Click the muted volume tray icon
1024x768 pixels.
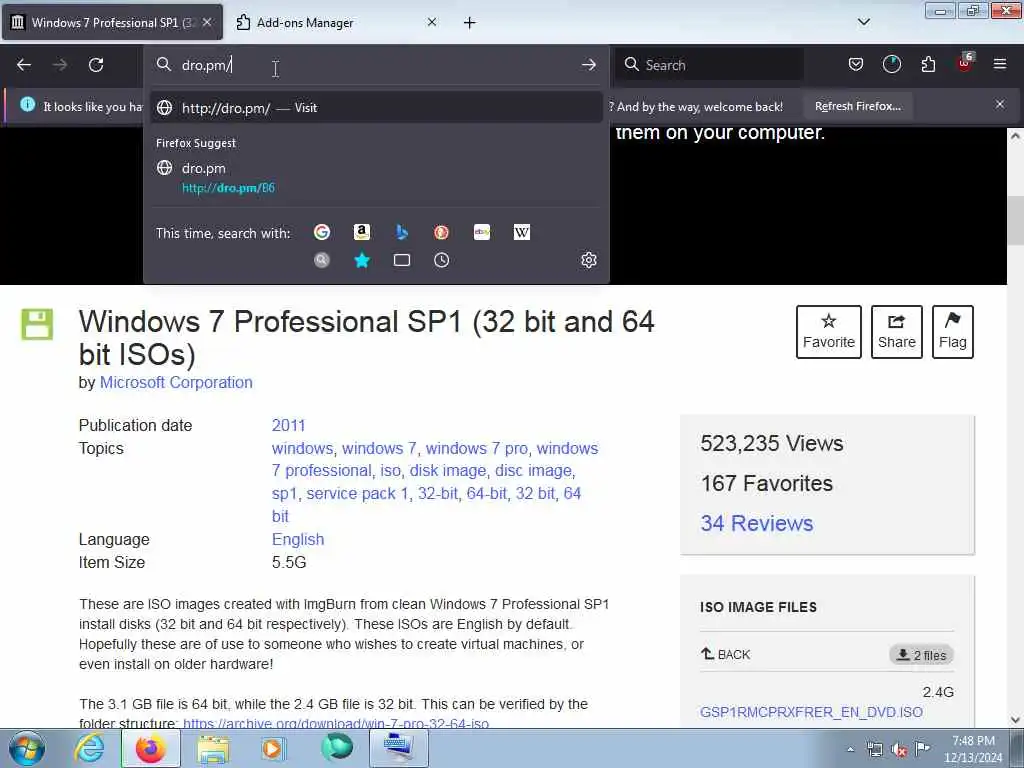899,750
